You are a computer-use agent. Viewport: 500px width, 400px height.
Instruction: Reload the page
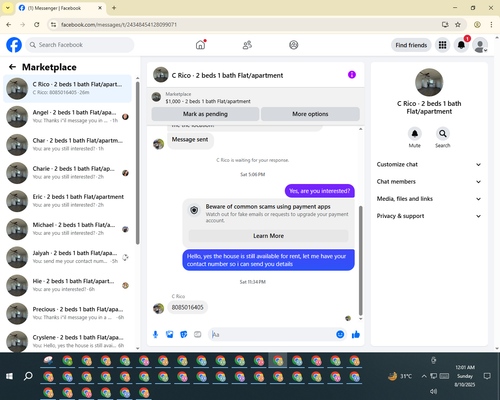click(x=37, y=25)
